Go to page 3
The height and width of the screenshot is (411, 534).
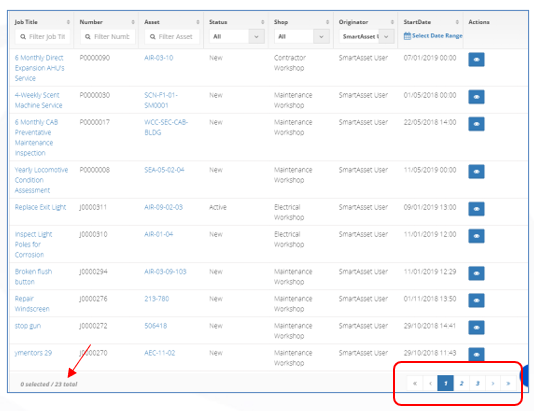477,383
